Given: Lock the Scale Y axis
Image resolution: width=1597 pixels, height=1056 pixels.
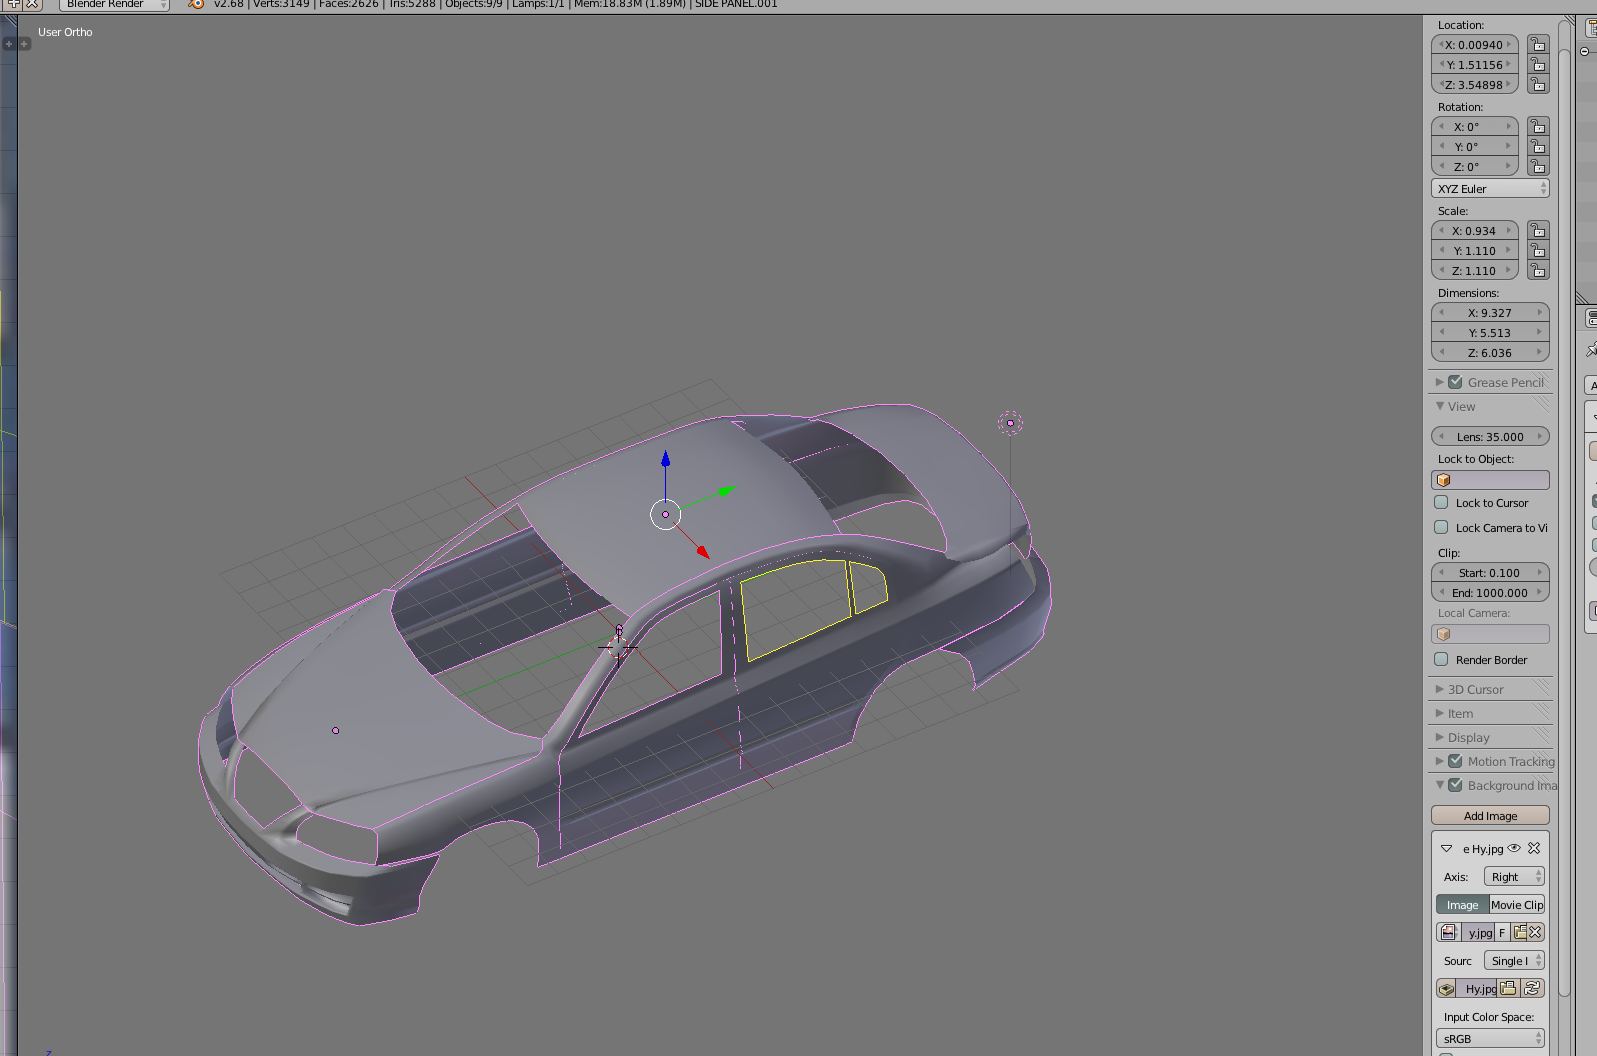Looking at the screenshot, I should pyautogui.click(x=1538, y=251).
